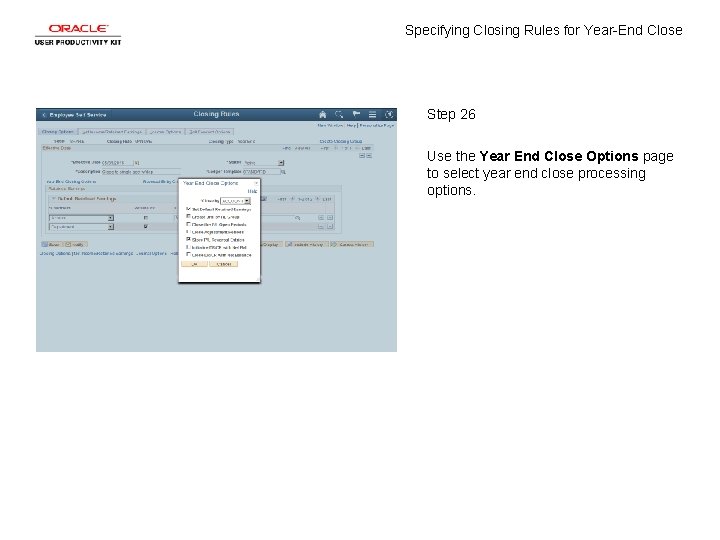Delete the effective-dated row with minus icon
The height and width of the screenshot is (540, 720).
tap(369, 156)
